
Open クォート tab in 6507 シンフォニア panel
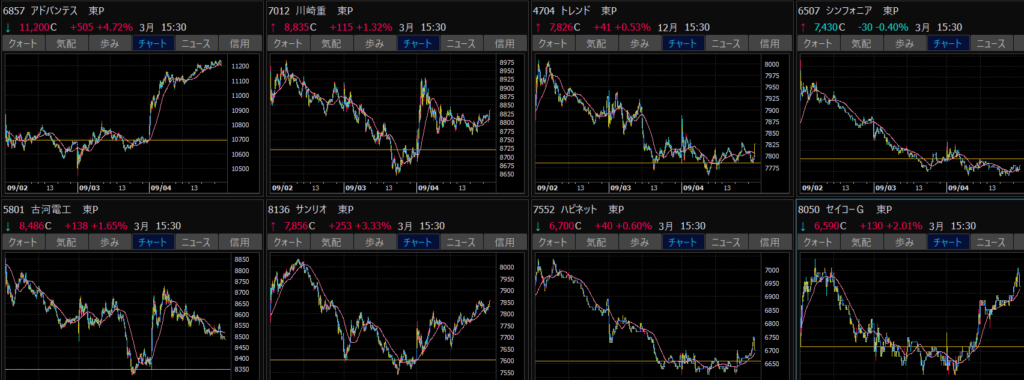coord(819,44)
